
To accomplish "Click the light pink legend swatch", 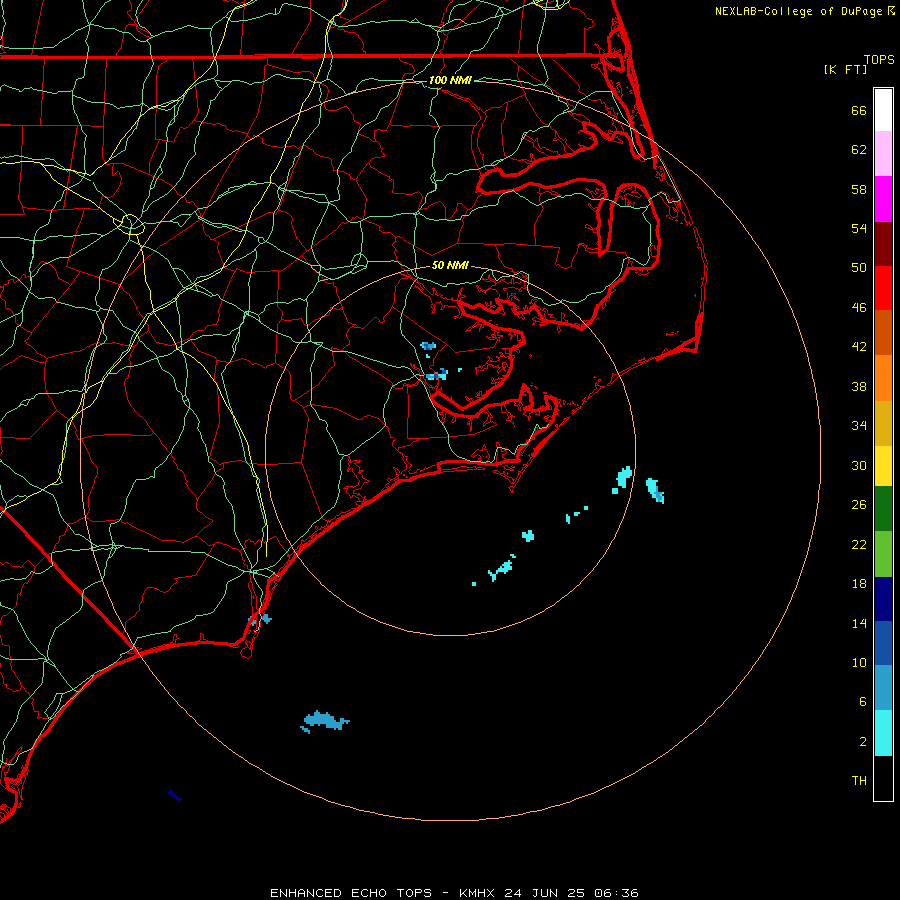I will (x=883, y=153).
